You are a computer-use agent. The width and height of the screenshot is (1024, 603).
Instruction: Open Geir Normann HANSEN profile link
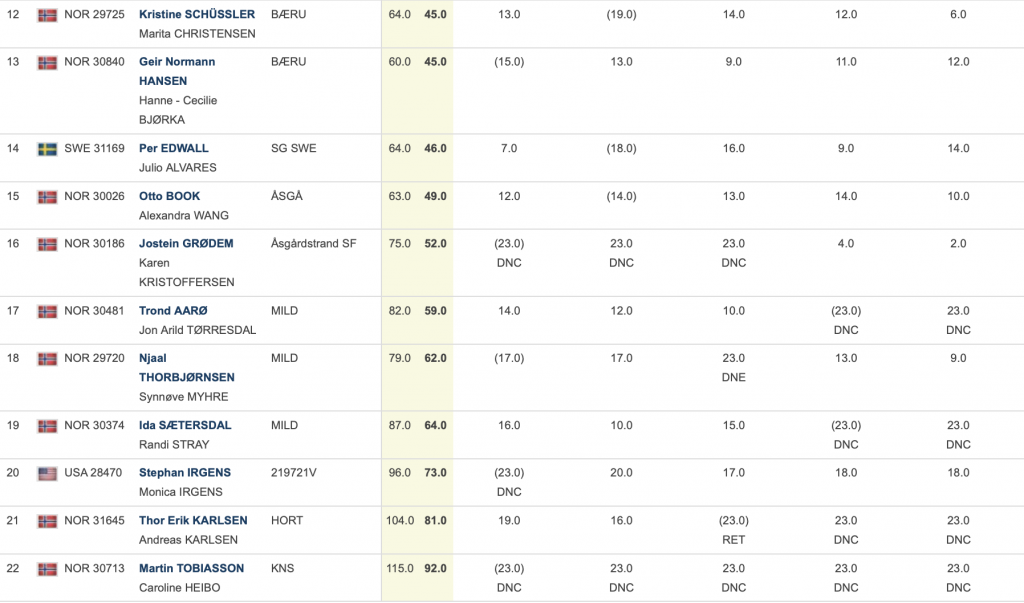[x=177, y=71]
